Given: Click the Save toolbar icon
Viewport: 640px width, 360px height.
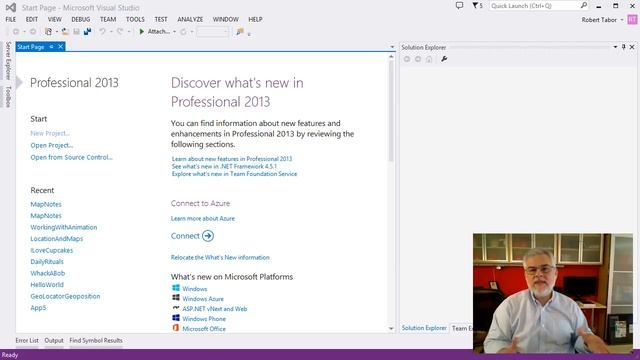Looking at the screenshot, I should [76, 31].
